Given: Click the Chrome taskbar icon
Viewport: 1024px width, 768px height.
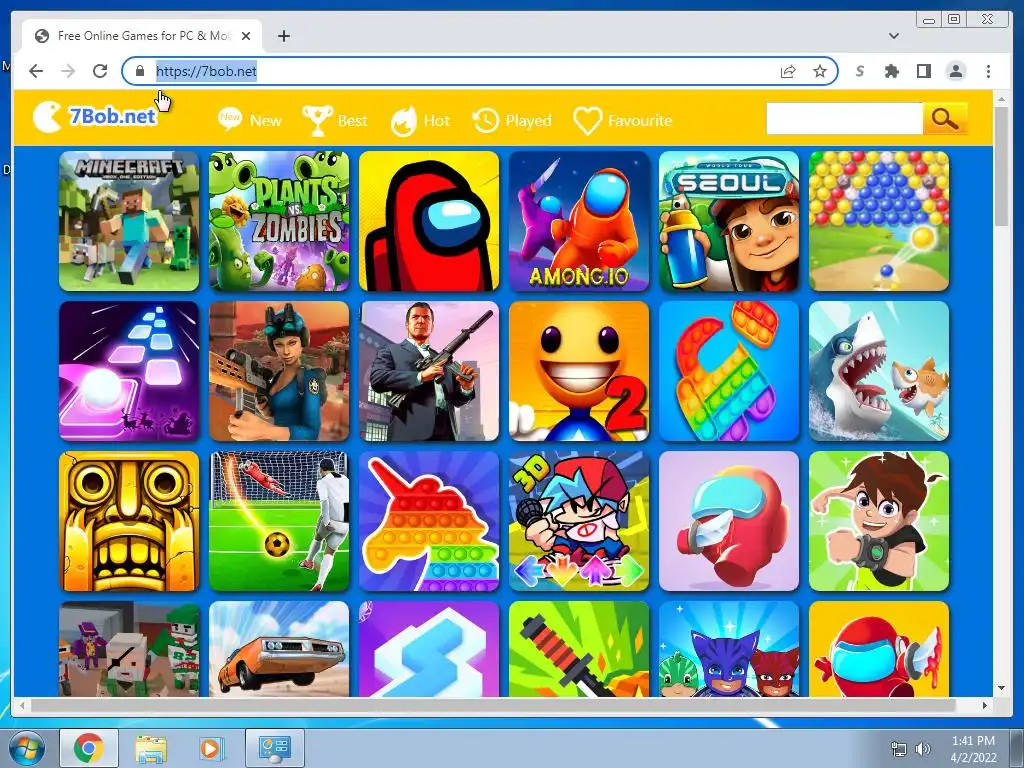Looking at the screenshot, I should (89, 748).
